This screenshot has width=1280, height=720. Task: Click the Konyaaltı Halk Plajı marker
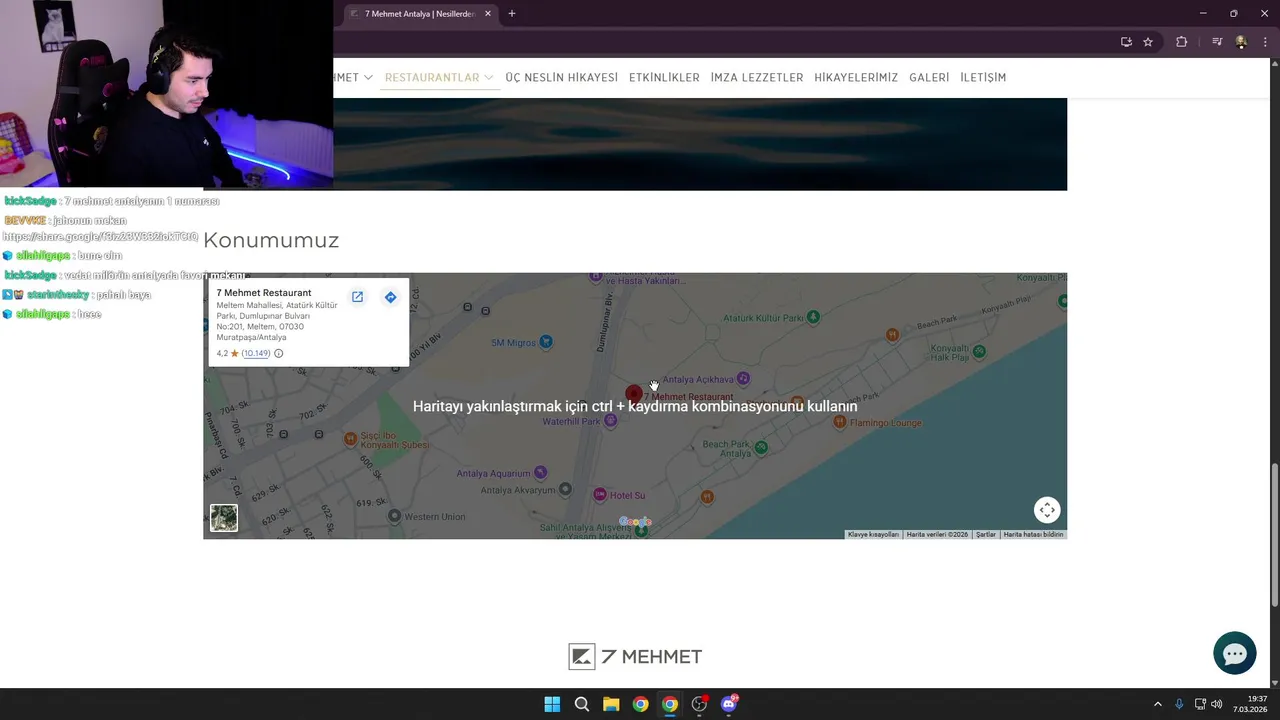pos(980,351)
